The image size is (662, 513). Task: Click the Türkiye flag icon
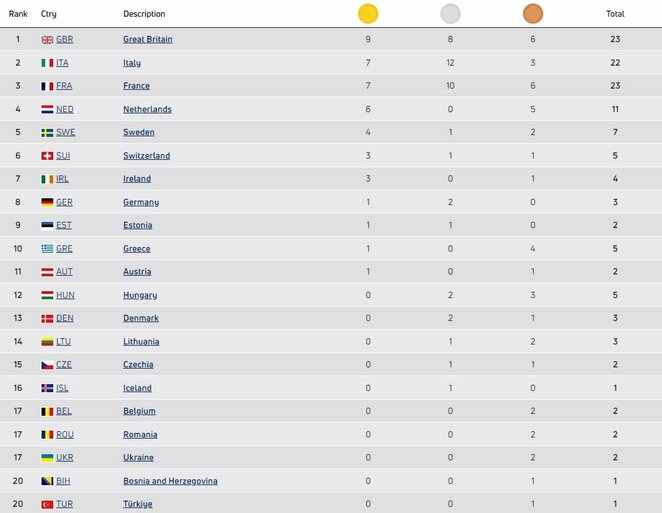point(47,504)
